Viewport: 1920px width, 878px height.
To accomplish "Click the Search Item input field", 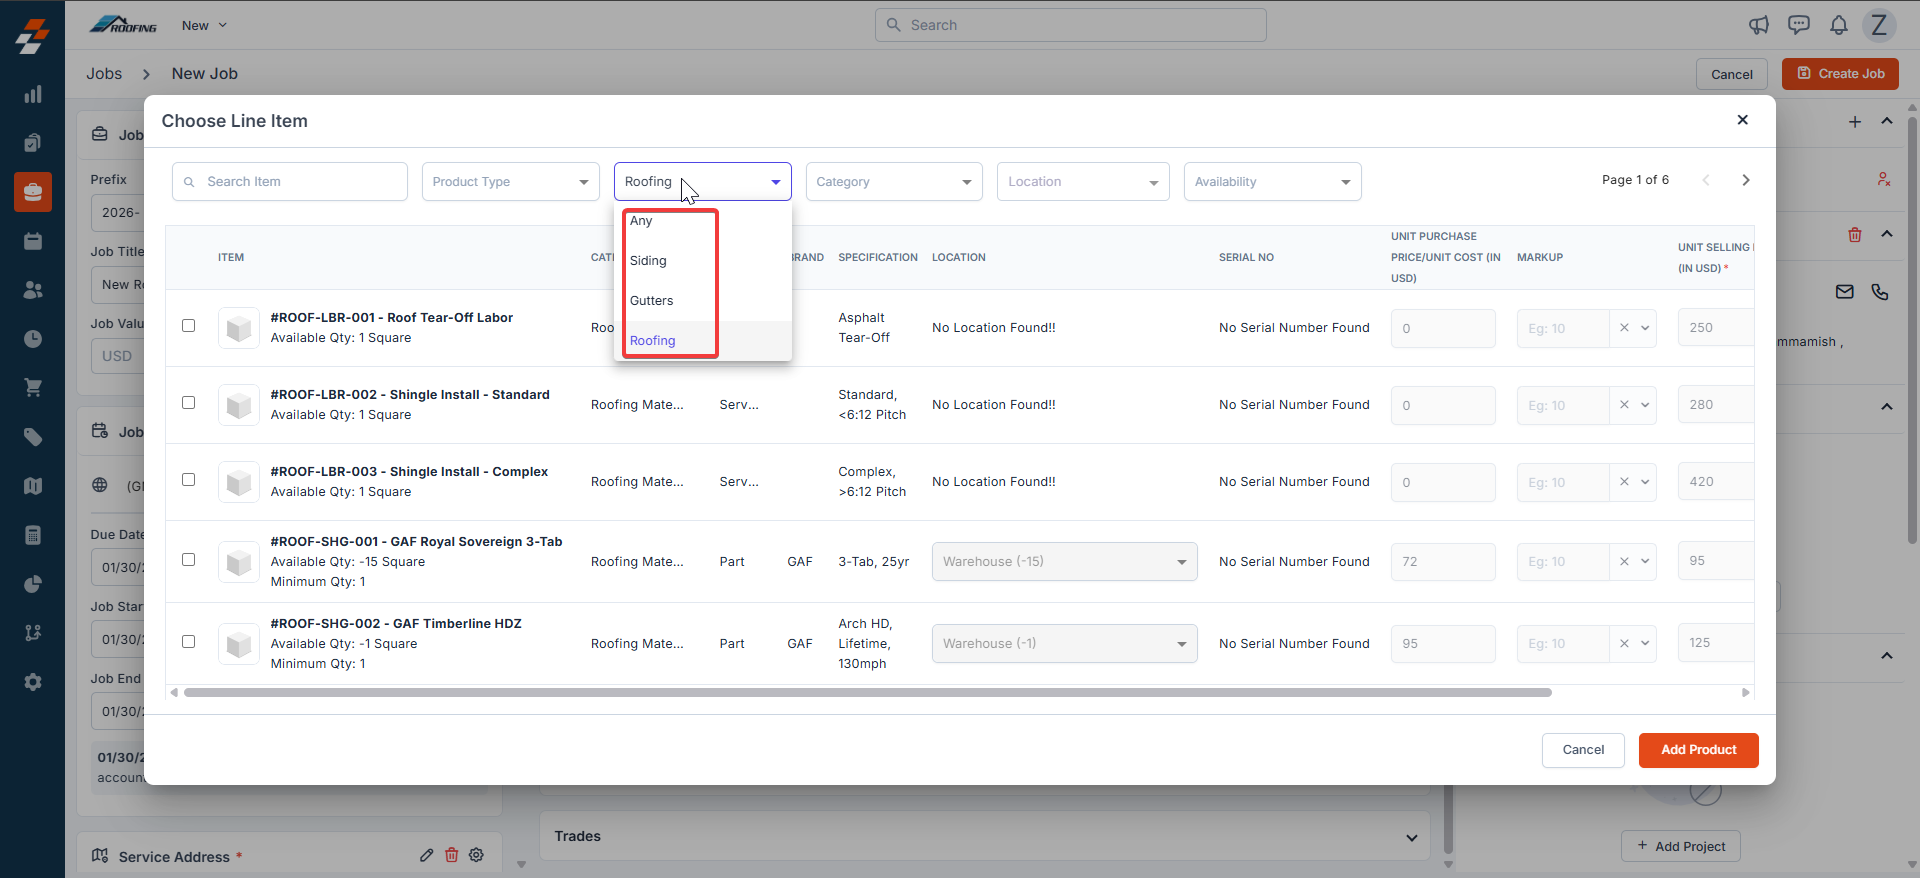I will coord(290,182).
